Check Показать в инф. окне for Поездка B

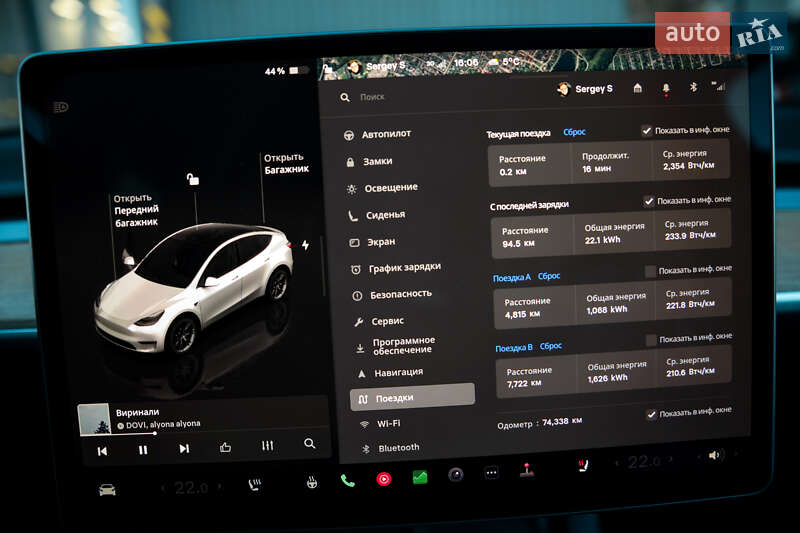point(651,340)
